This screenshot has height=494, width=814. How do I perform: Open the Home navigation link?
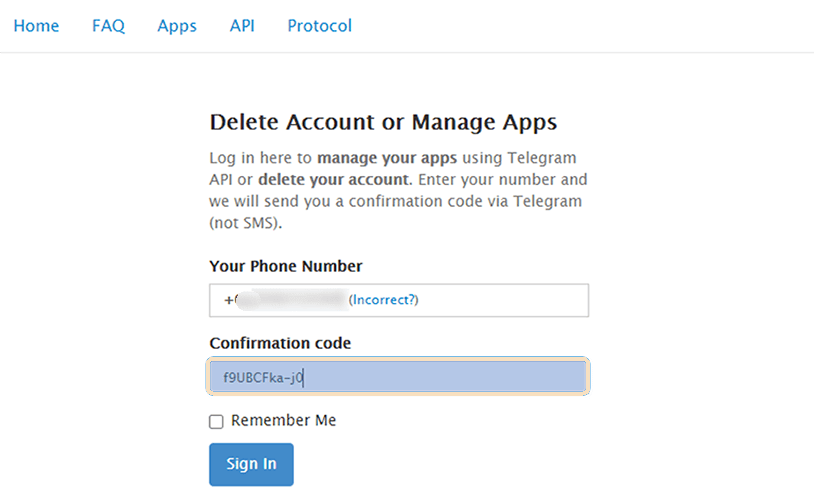pyautogui.click(x=36, y=25)
